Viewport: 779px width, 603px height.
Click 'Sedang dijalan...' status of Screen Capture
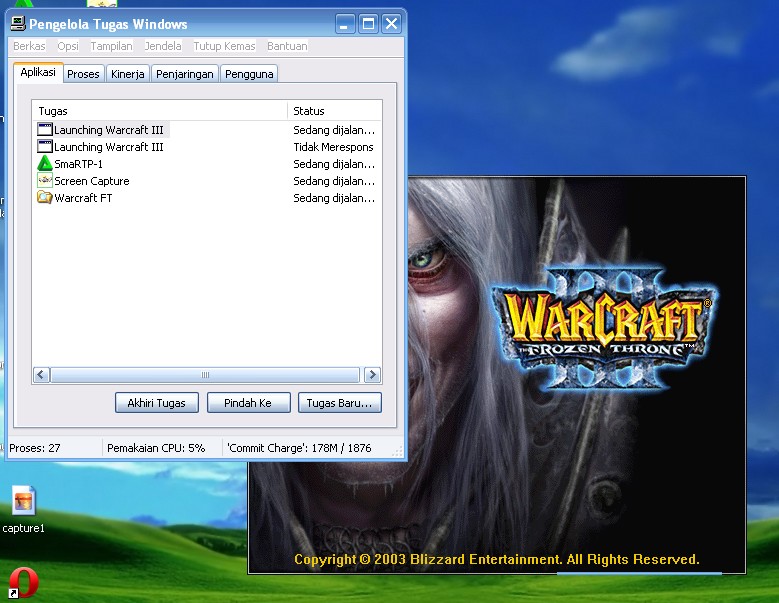334,181
